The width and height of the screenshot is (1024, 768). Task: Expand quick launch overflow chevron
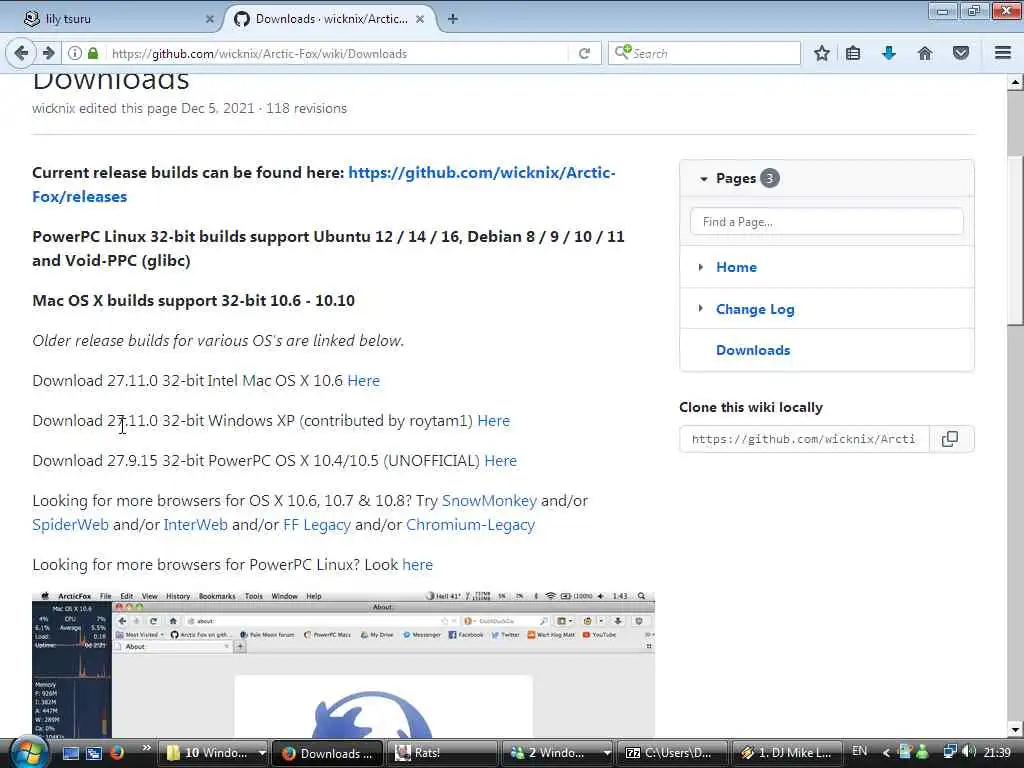pos(146,748)
